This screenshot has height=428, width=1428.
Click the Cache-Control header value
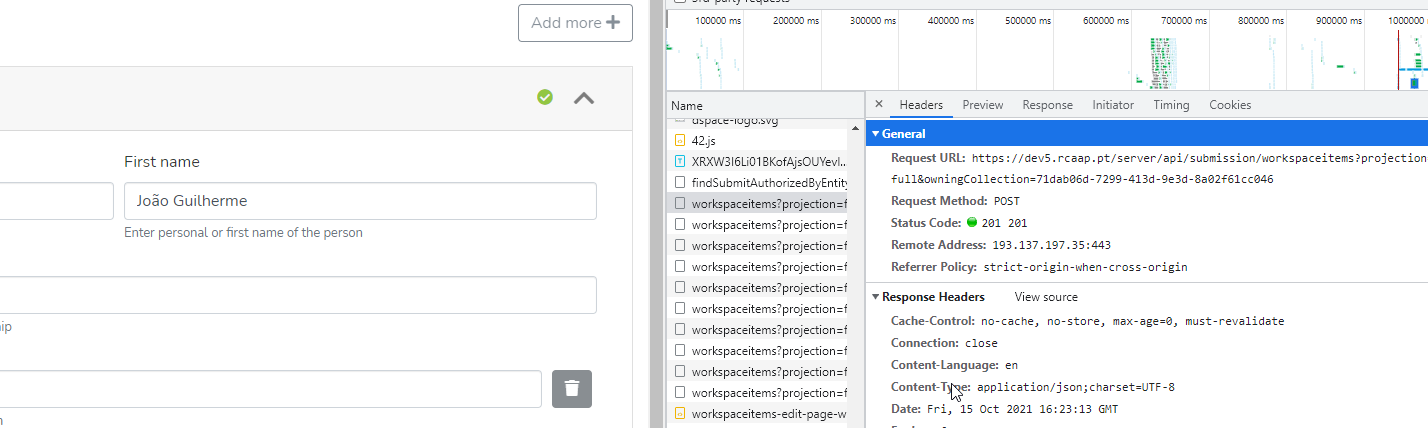[1132, 321]
